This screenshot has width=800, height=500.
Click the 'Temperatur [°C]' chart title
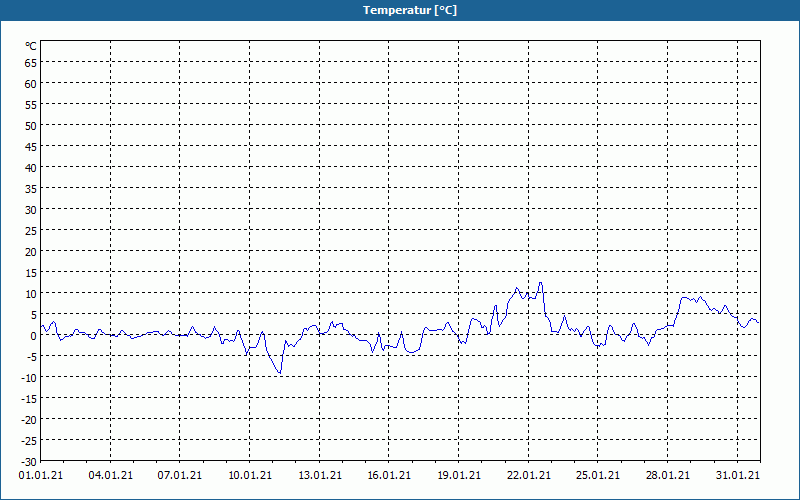pos(410,10)
